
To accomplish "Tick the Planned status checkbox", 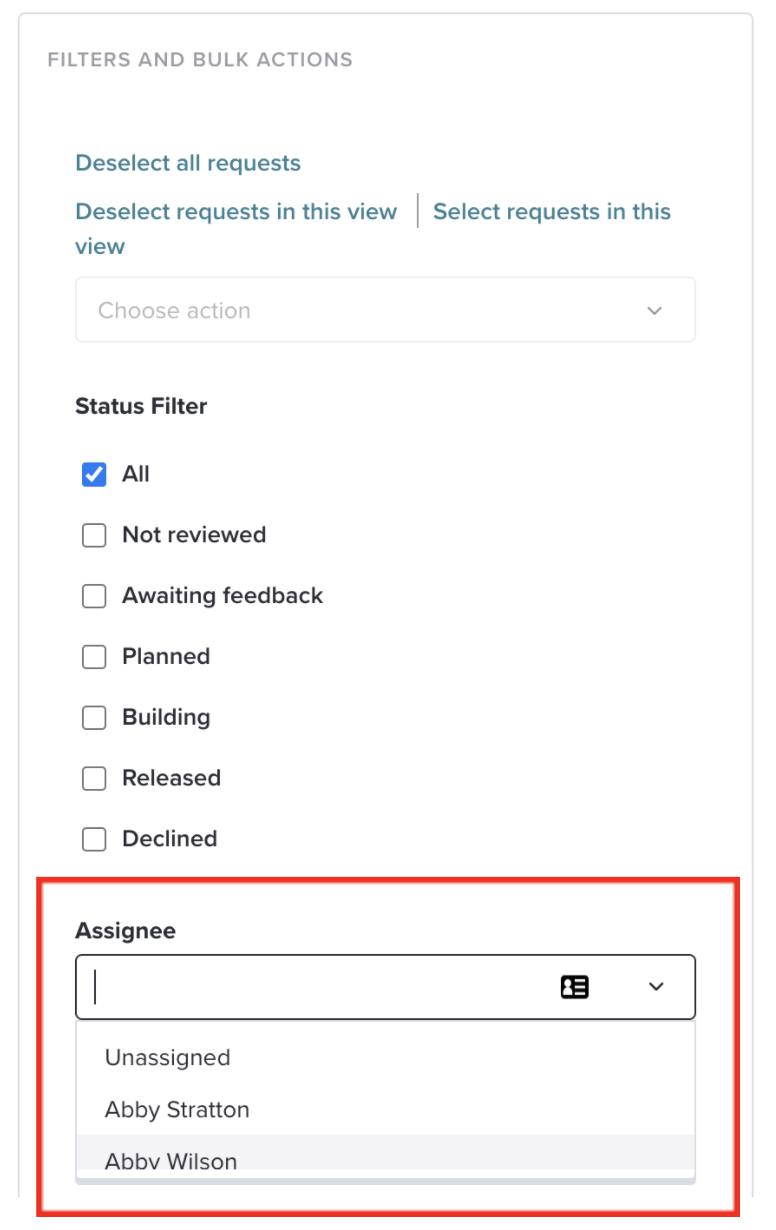I will pos(94,657).
